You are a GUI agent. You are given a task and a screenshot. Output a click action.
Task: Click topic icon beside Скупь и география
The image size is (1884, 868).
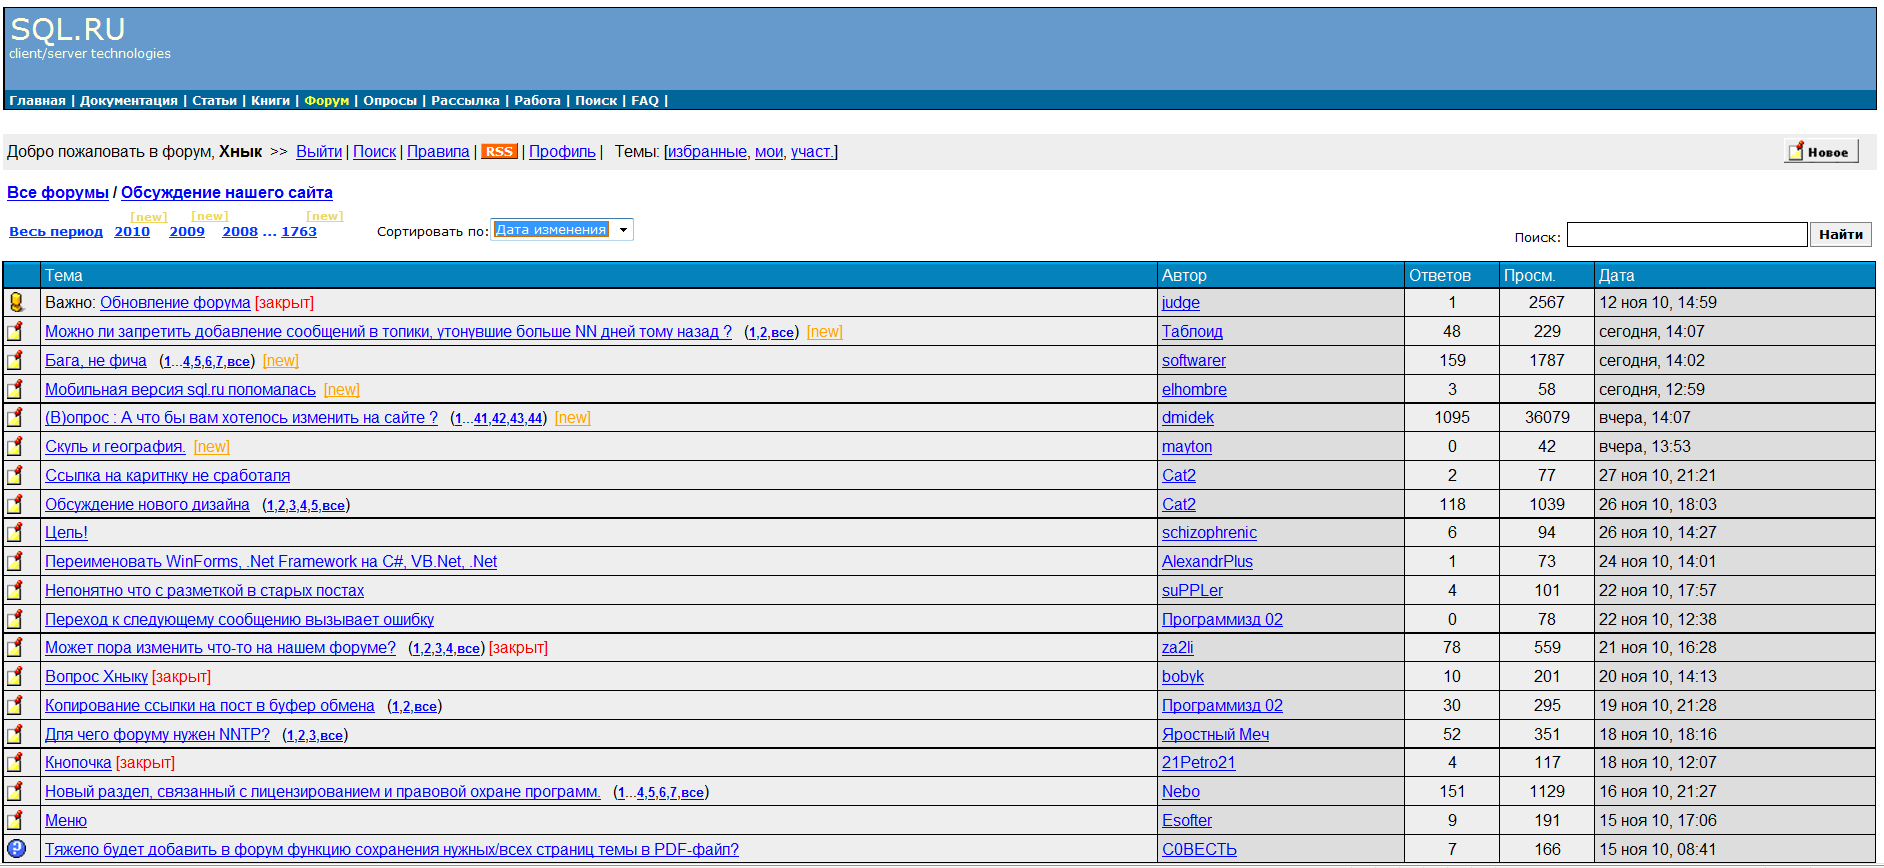pyautogui.click(x=16, y=447)
